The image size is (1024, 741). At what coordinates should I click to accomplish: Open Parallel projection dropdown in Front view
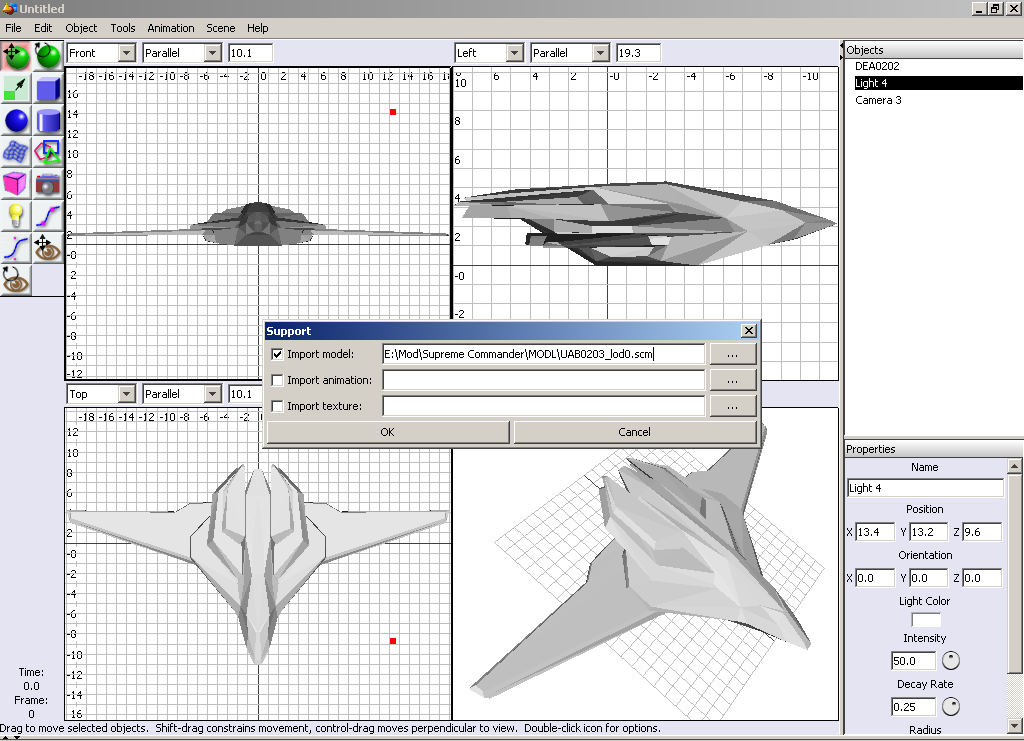click(212, 53)
